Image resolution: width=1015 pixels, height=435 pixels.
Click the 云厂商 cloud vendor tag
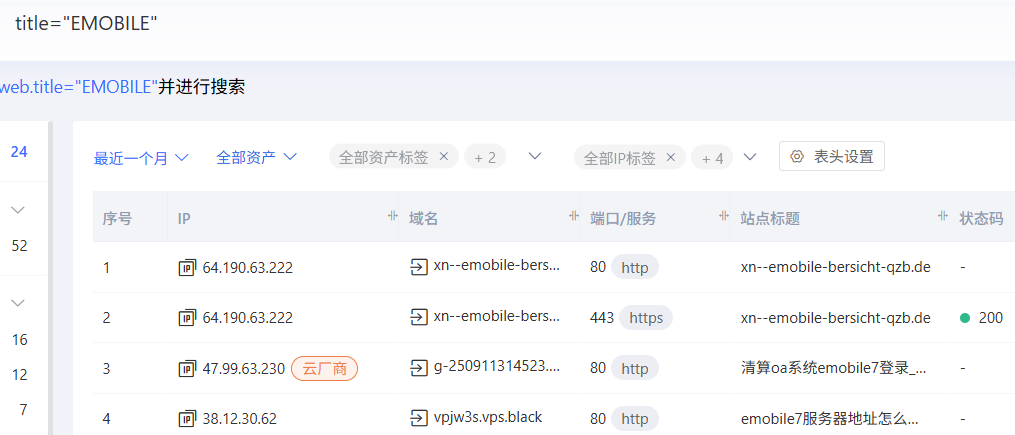tap(324, 369)
